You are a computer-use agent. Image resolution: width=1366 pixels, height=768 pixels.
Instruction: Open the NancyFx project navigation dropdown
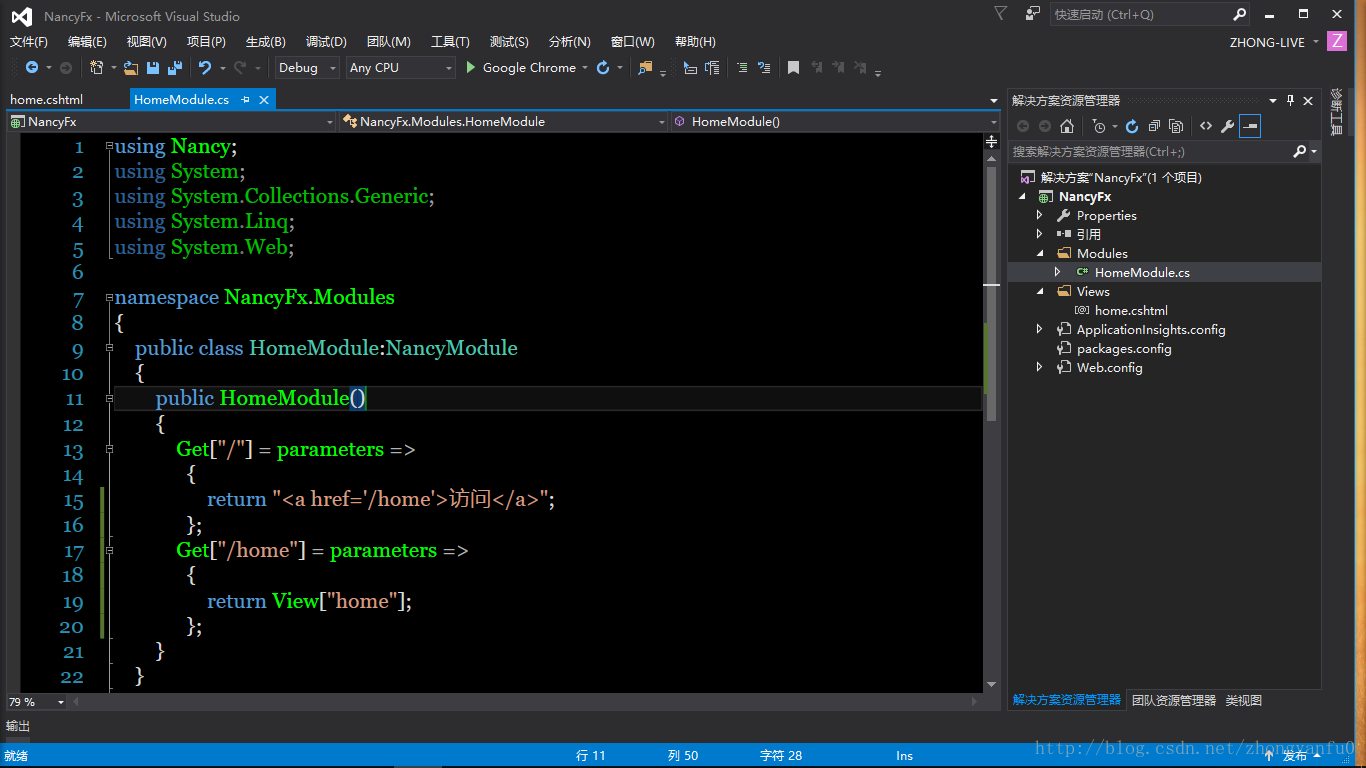click(171, 121)
